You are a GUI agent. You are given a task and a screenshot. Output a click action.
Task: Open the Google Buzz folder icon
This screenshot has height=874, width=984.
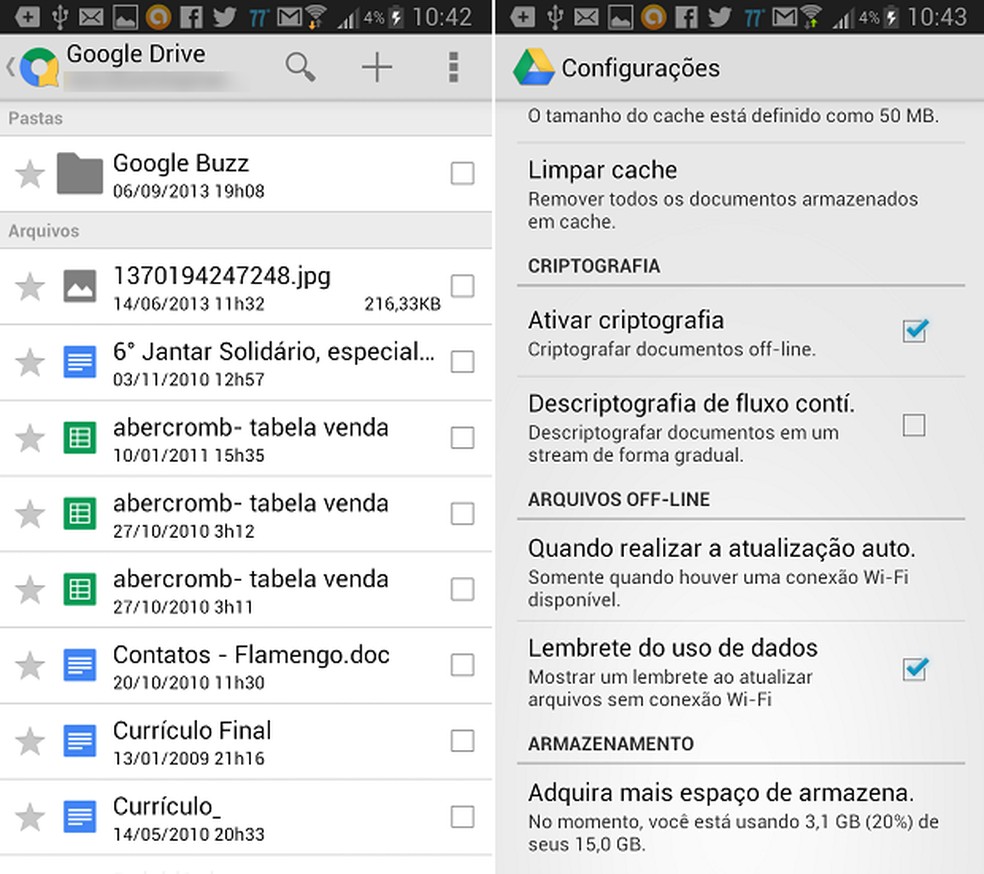[78, 171]
